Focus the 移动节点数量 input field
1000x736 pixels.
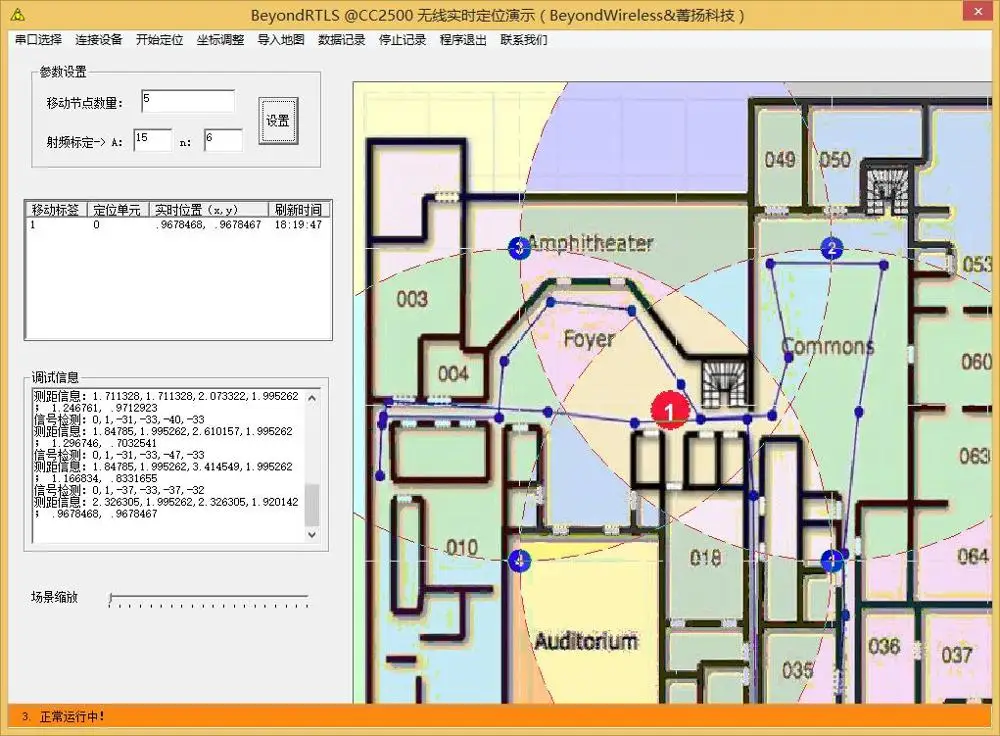coord(188,101)
